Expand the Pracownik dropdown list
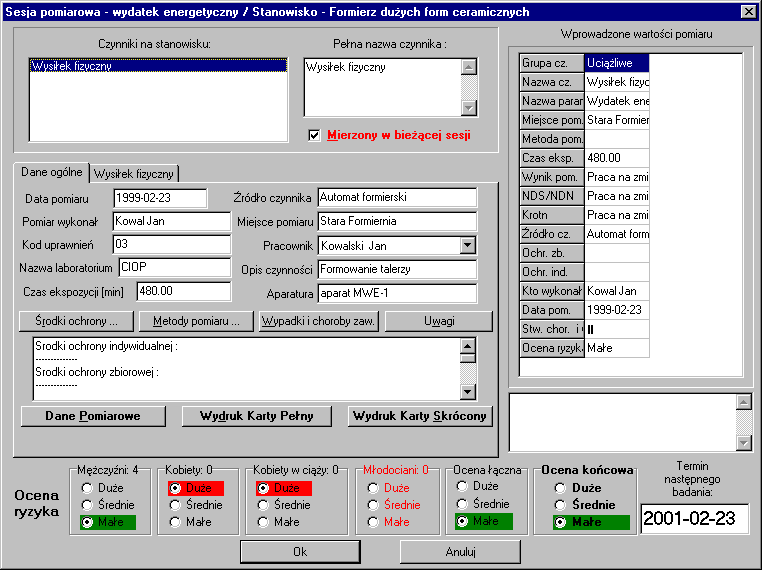 [467, 245]
